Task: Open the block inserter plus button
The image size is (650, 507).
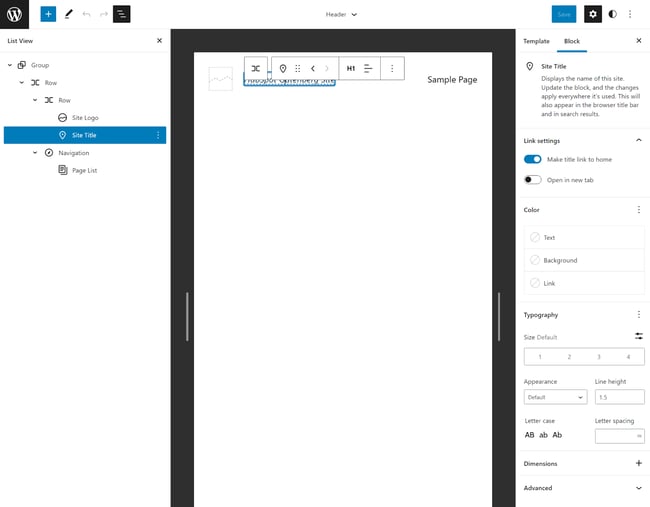Action: [48, 14]
